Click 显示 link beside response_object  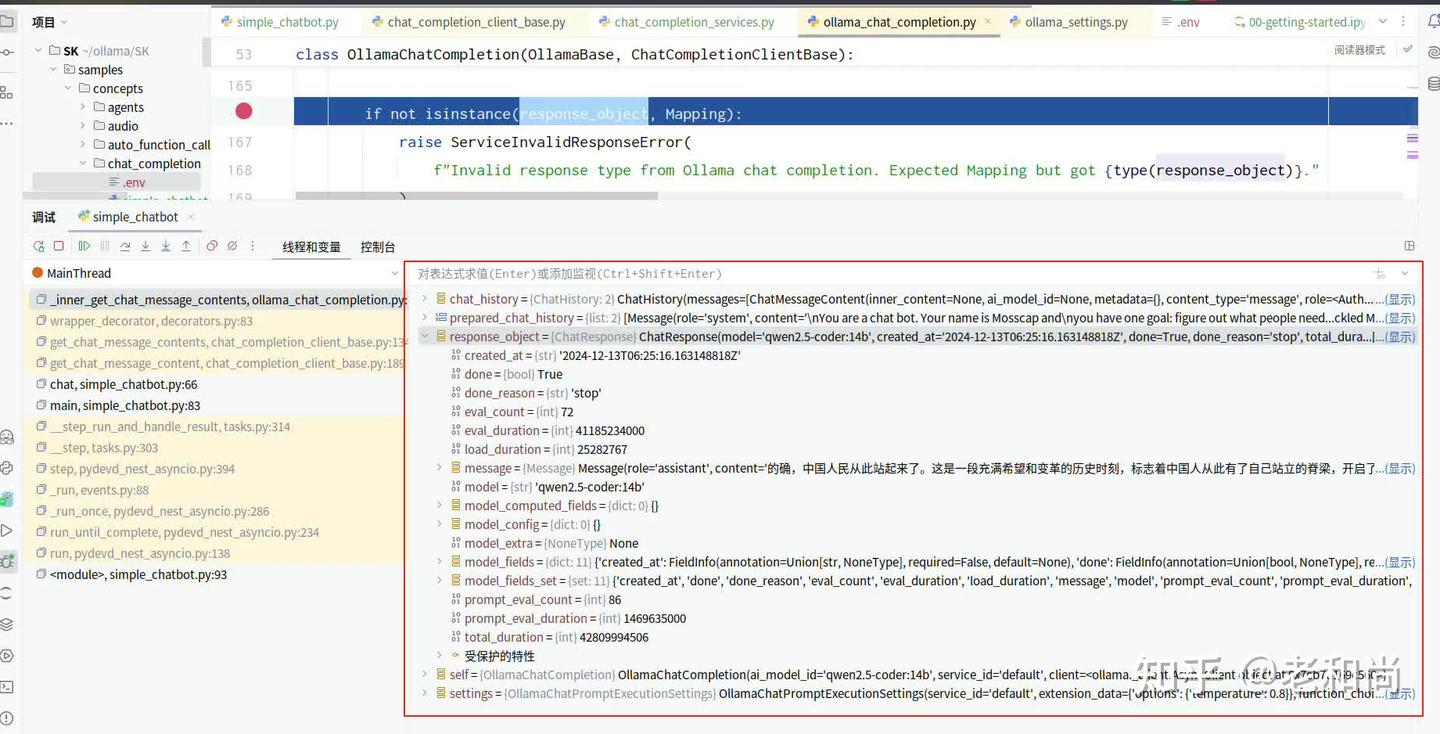(x=1399, y=337)
